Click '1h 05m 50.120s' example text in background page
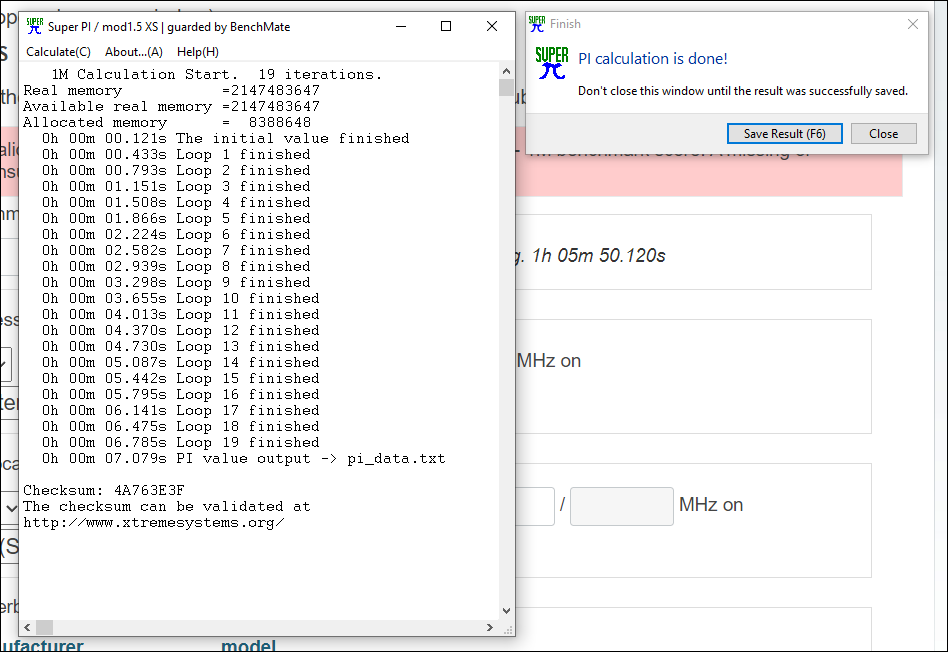The width and height of the screenshot is (948, 652). pyautogui.click(x=599, y=256)
